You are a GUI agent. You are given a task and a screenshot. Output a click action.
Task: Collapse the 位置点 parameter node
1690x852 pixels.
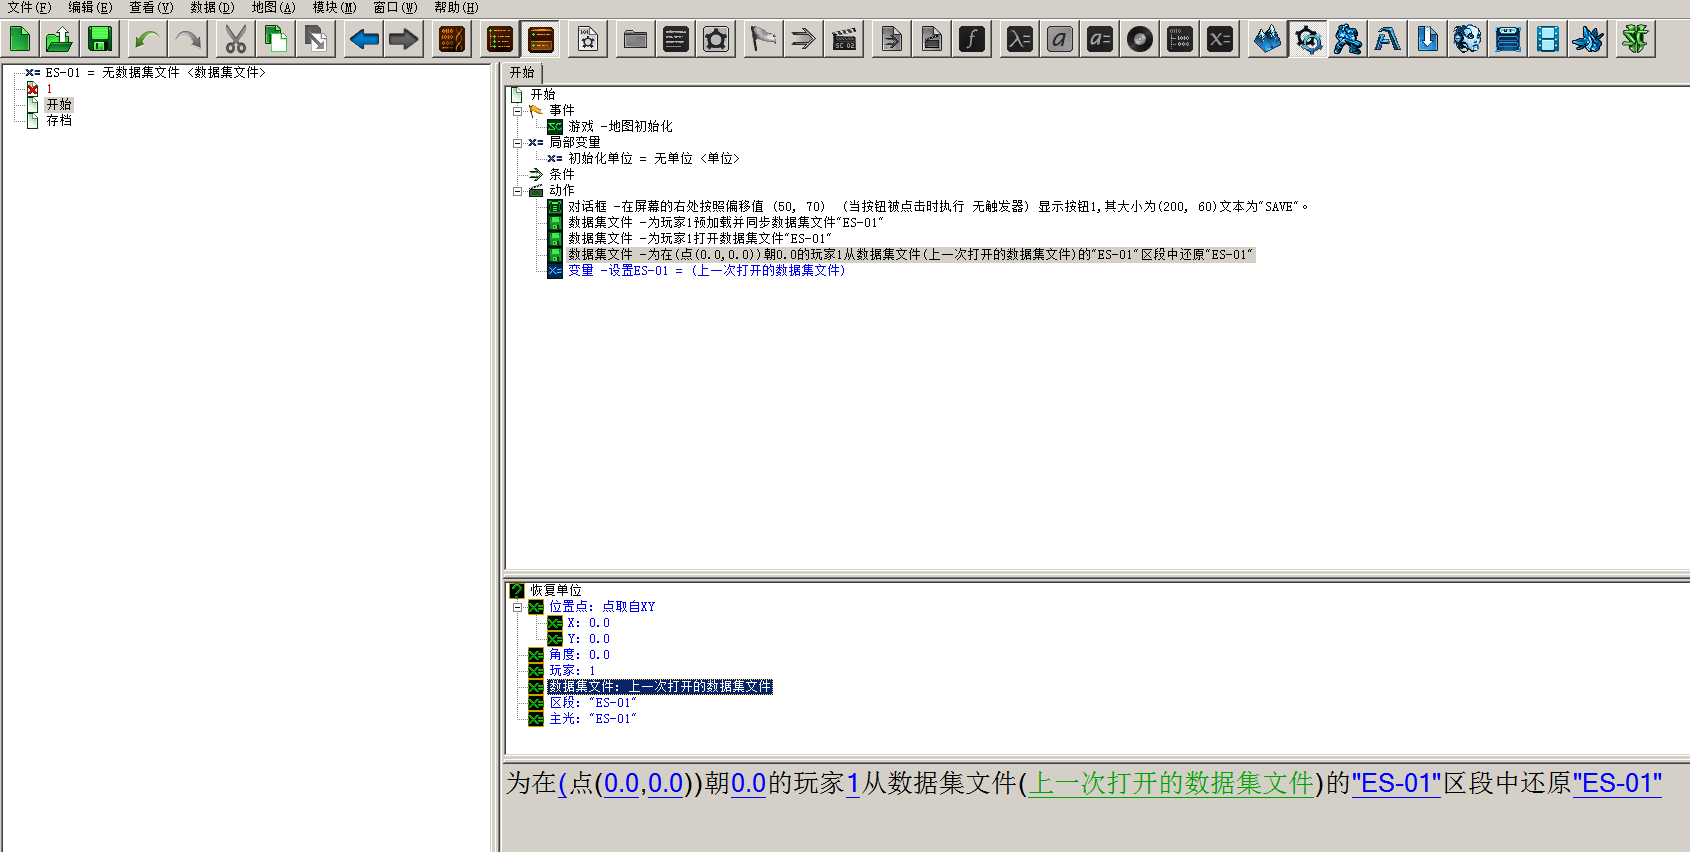tap(518, 607)
